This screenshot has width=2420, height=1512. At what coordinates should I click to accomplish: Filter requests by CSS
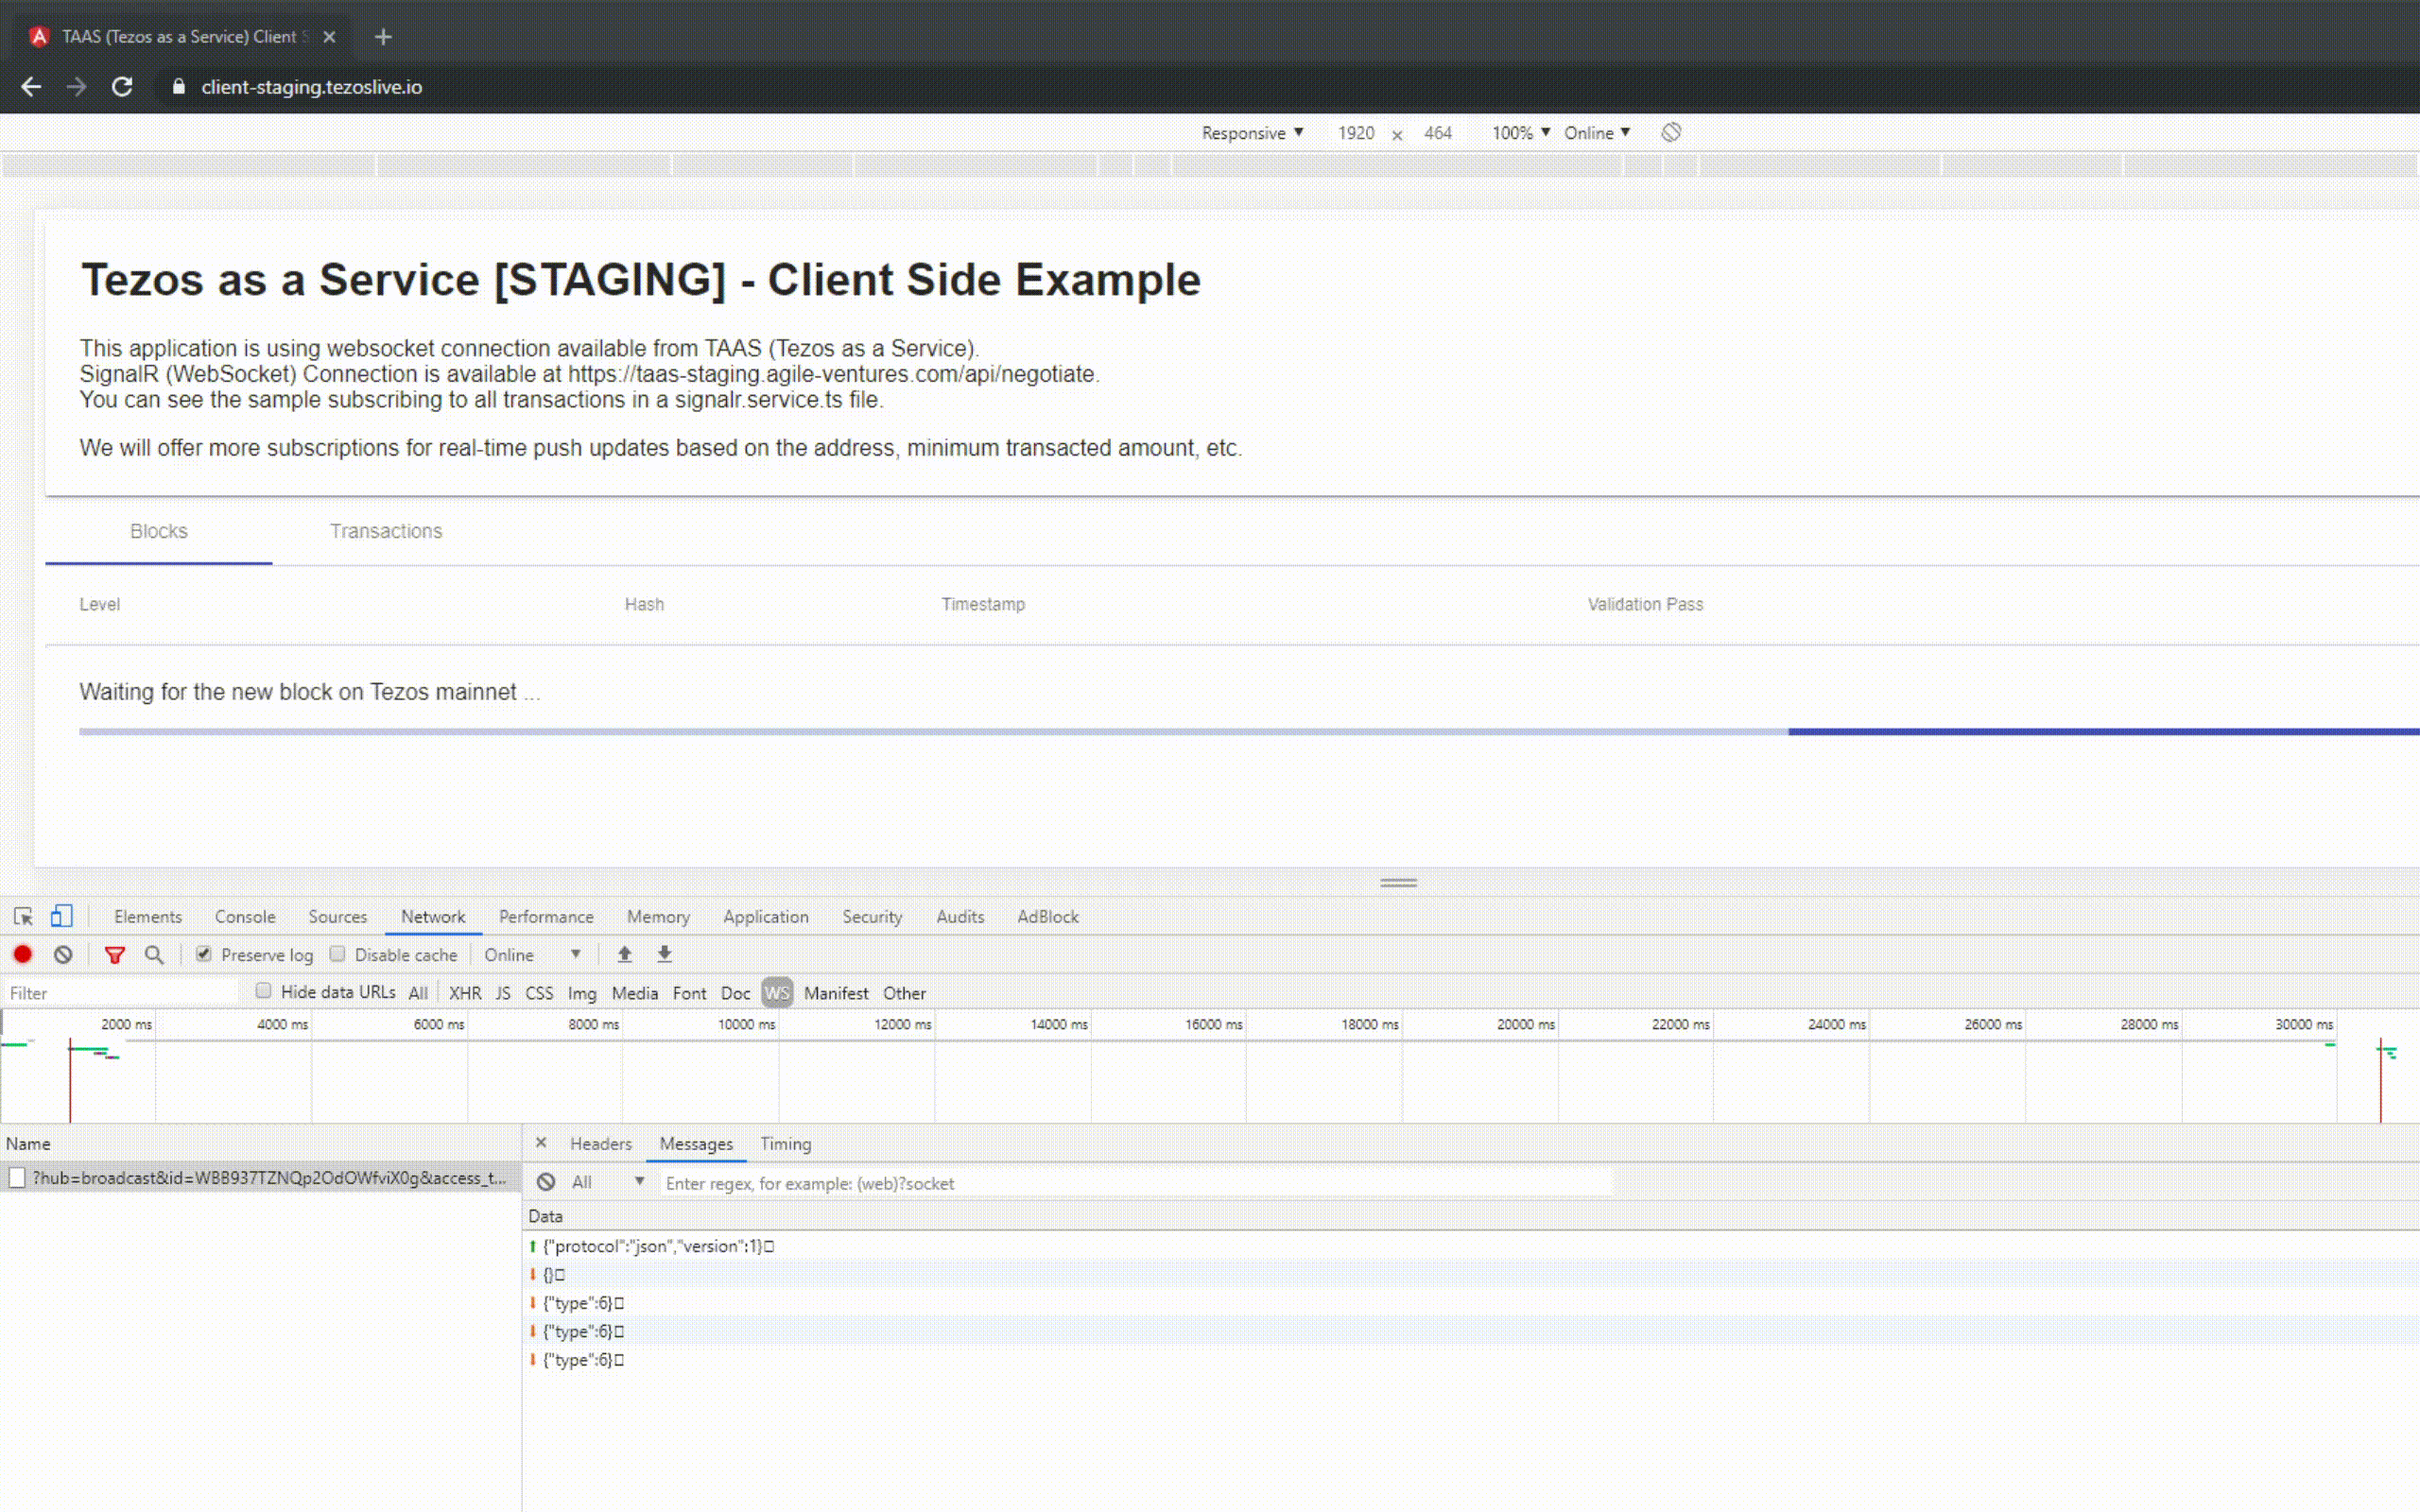pyautogui.click(x=539, y=993)
